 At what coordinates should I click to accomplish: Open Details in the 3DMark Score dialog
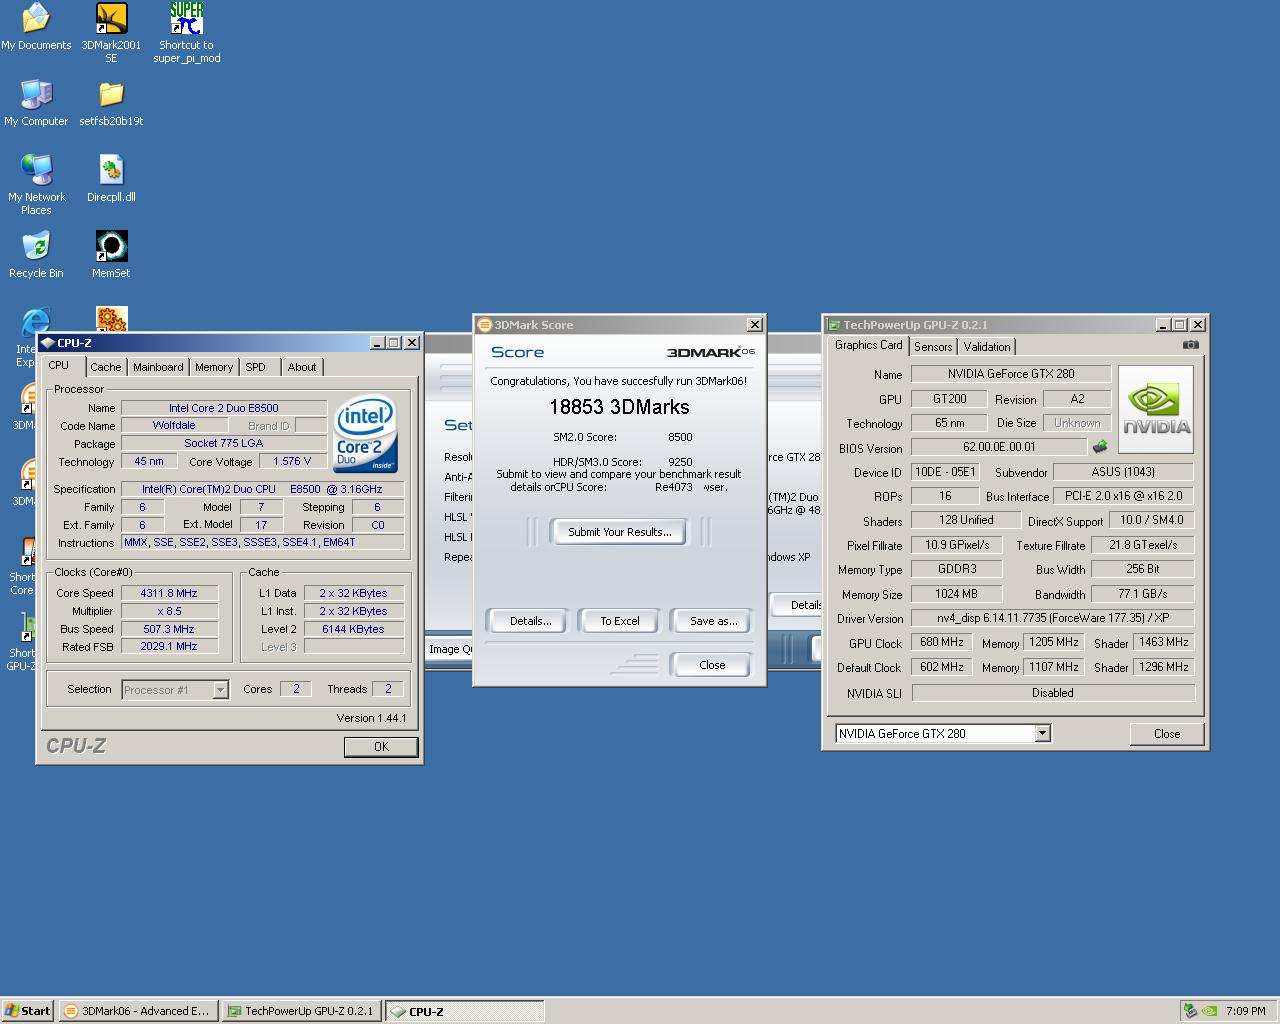pos(530,621)
